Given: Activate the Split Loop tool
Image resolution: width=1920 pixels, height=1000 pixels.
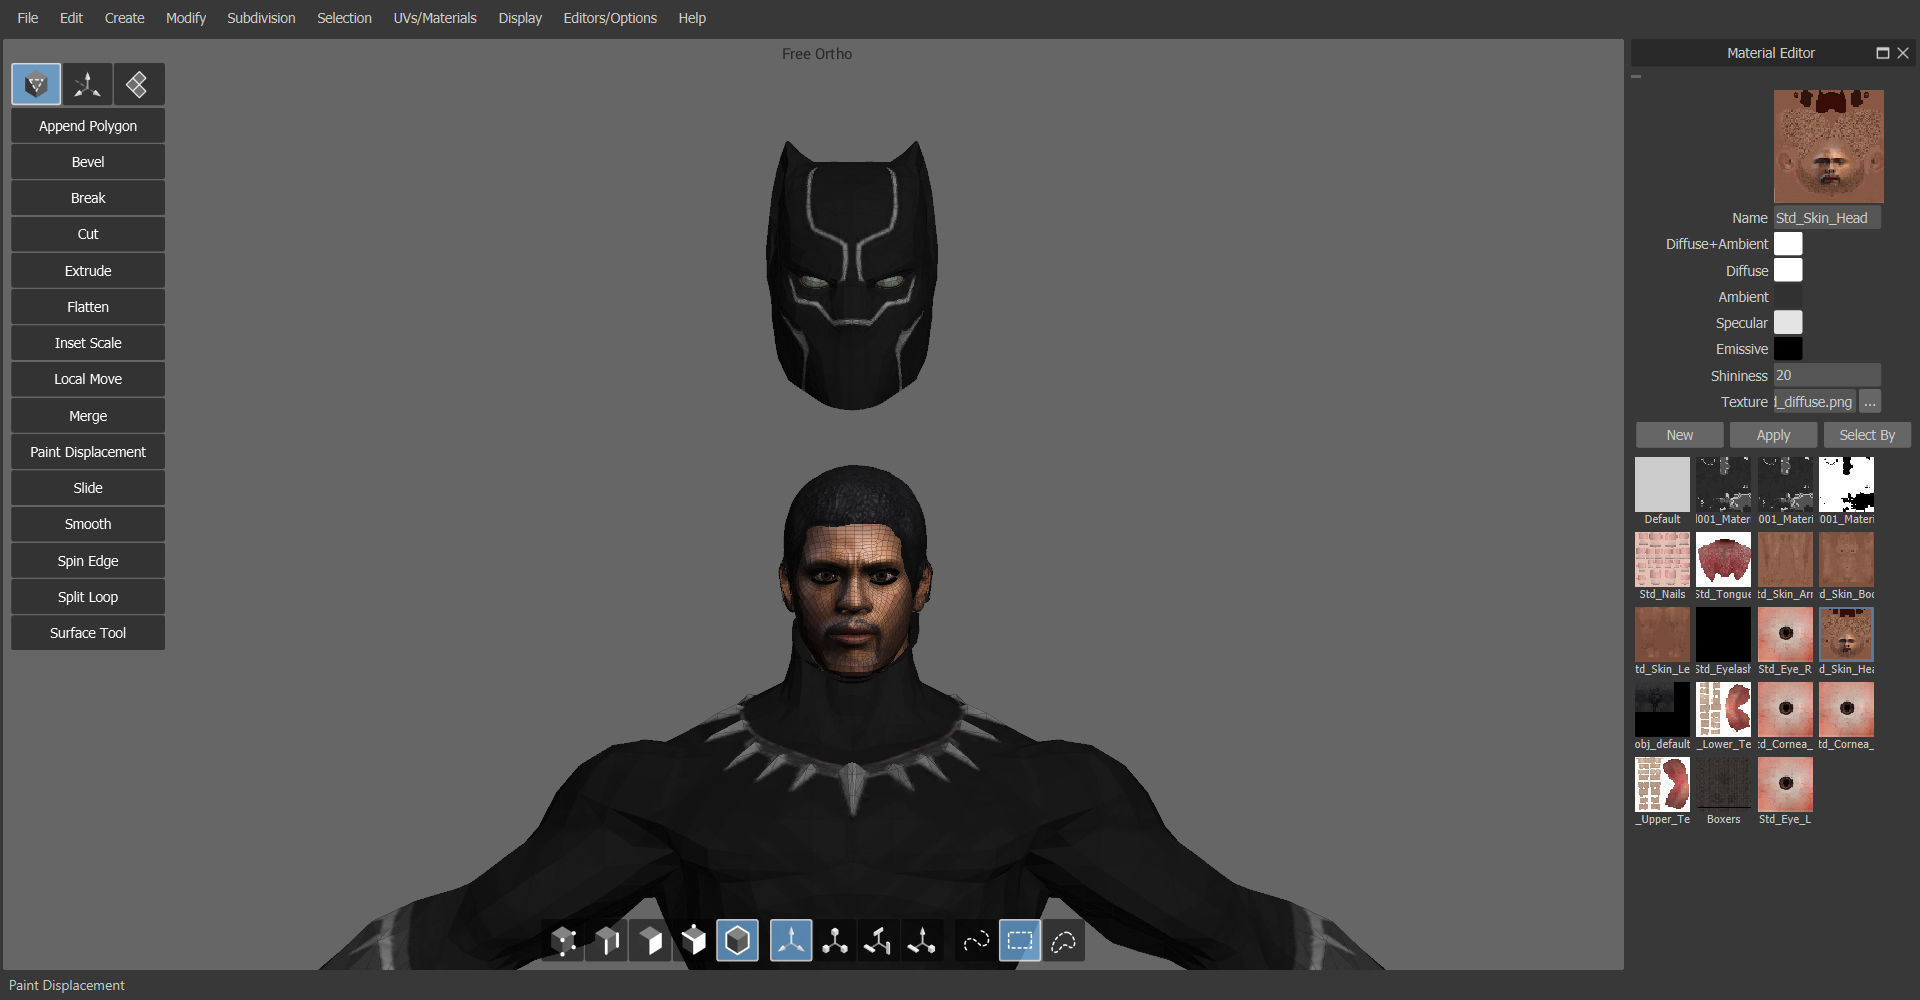Looking at the screenshot, I should [x=88, y=597].
